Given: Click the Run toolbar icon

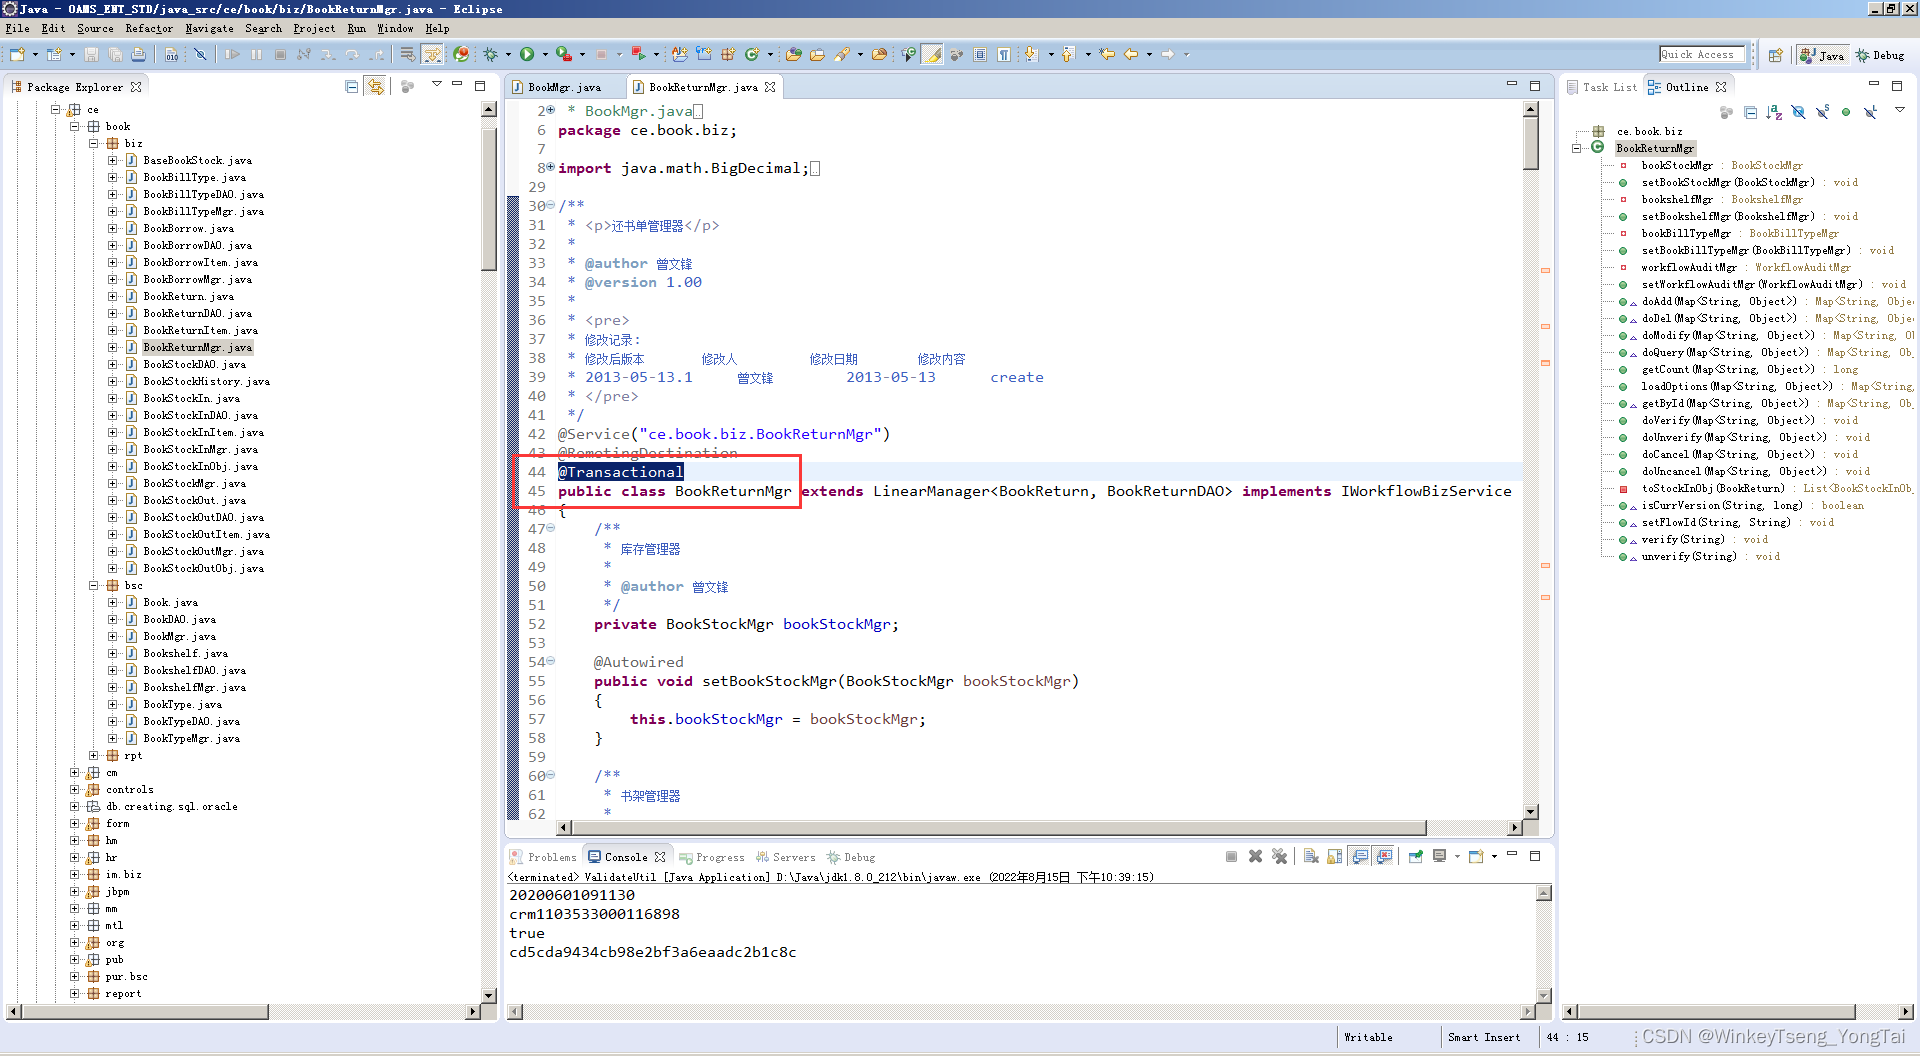Looking at the screenshot, I should tap(528, 55).
